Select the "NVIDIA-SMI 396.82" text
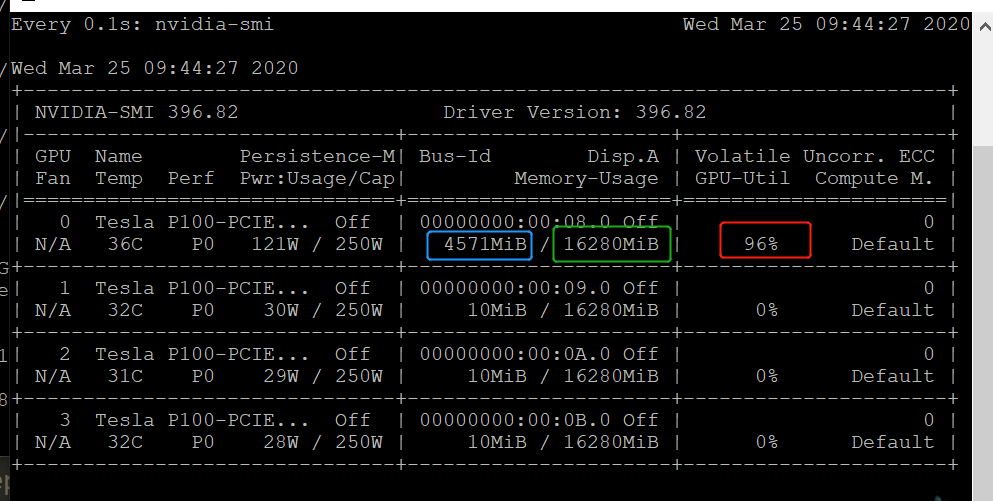This screenshot has height=501, width=993. (x=136, y=112)
